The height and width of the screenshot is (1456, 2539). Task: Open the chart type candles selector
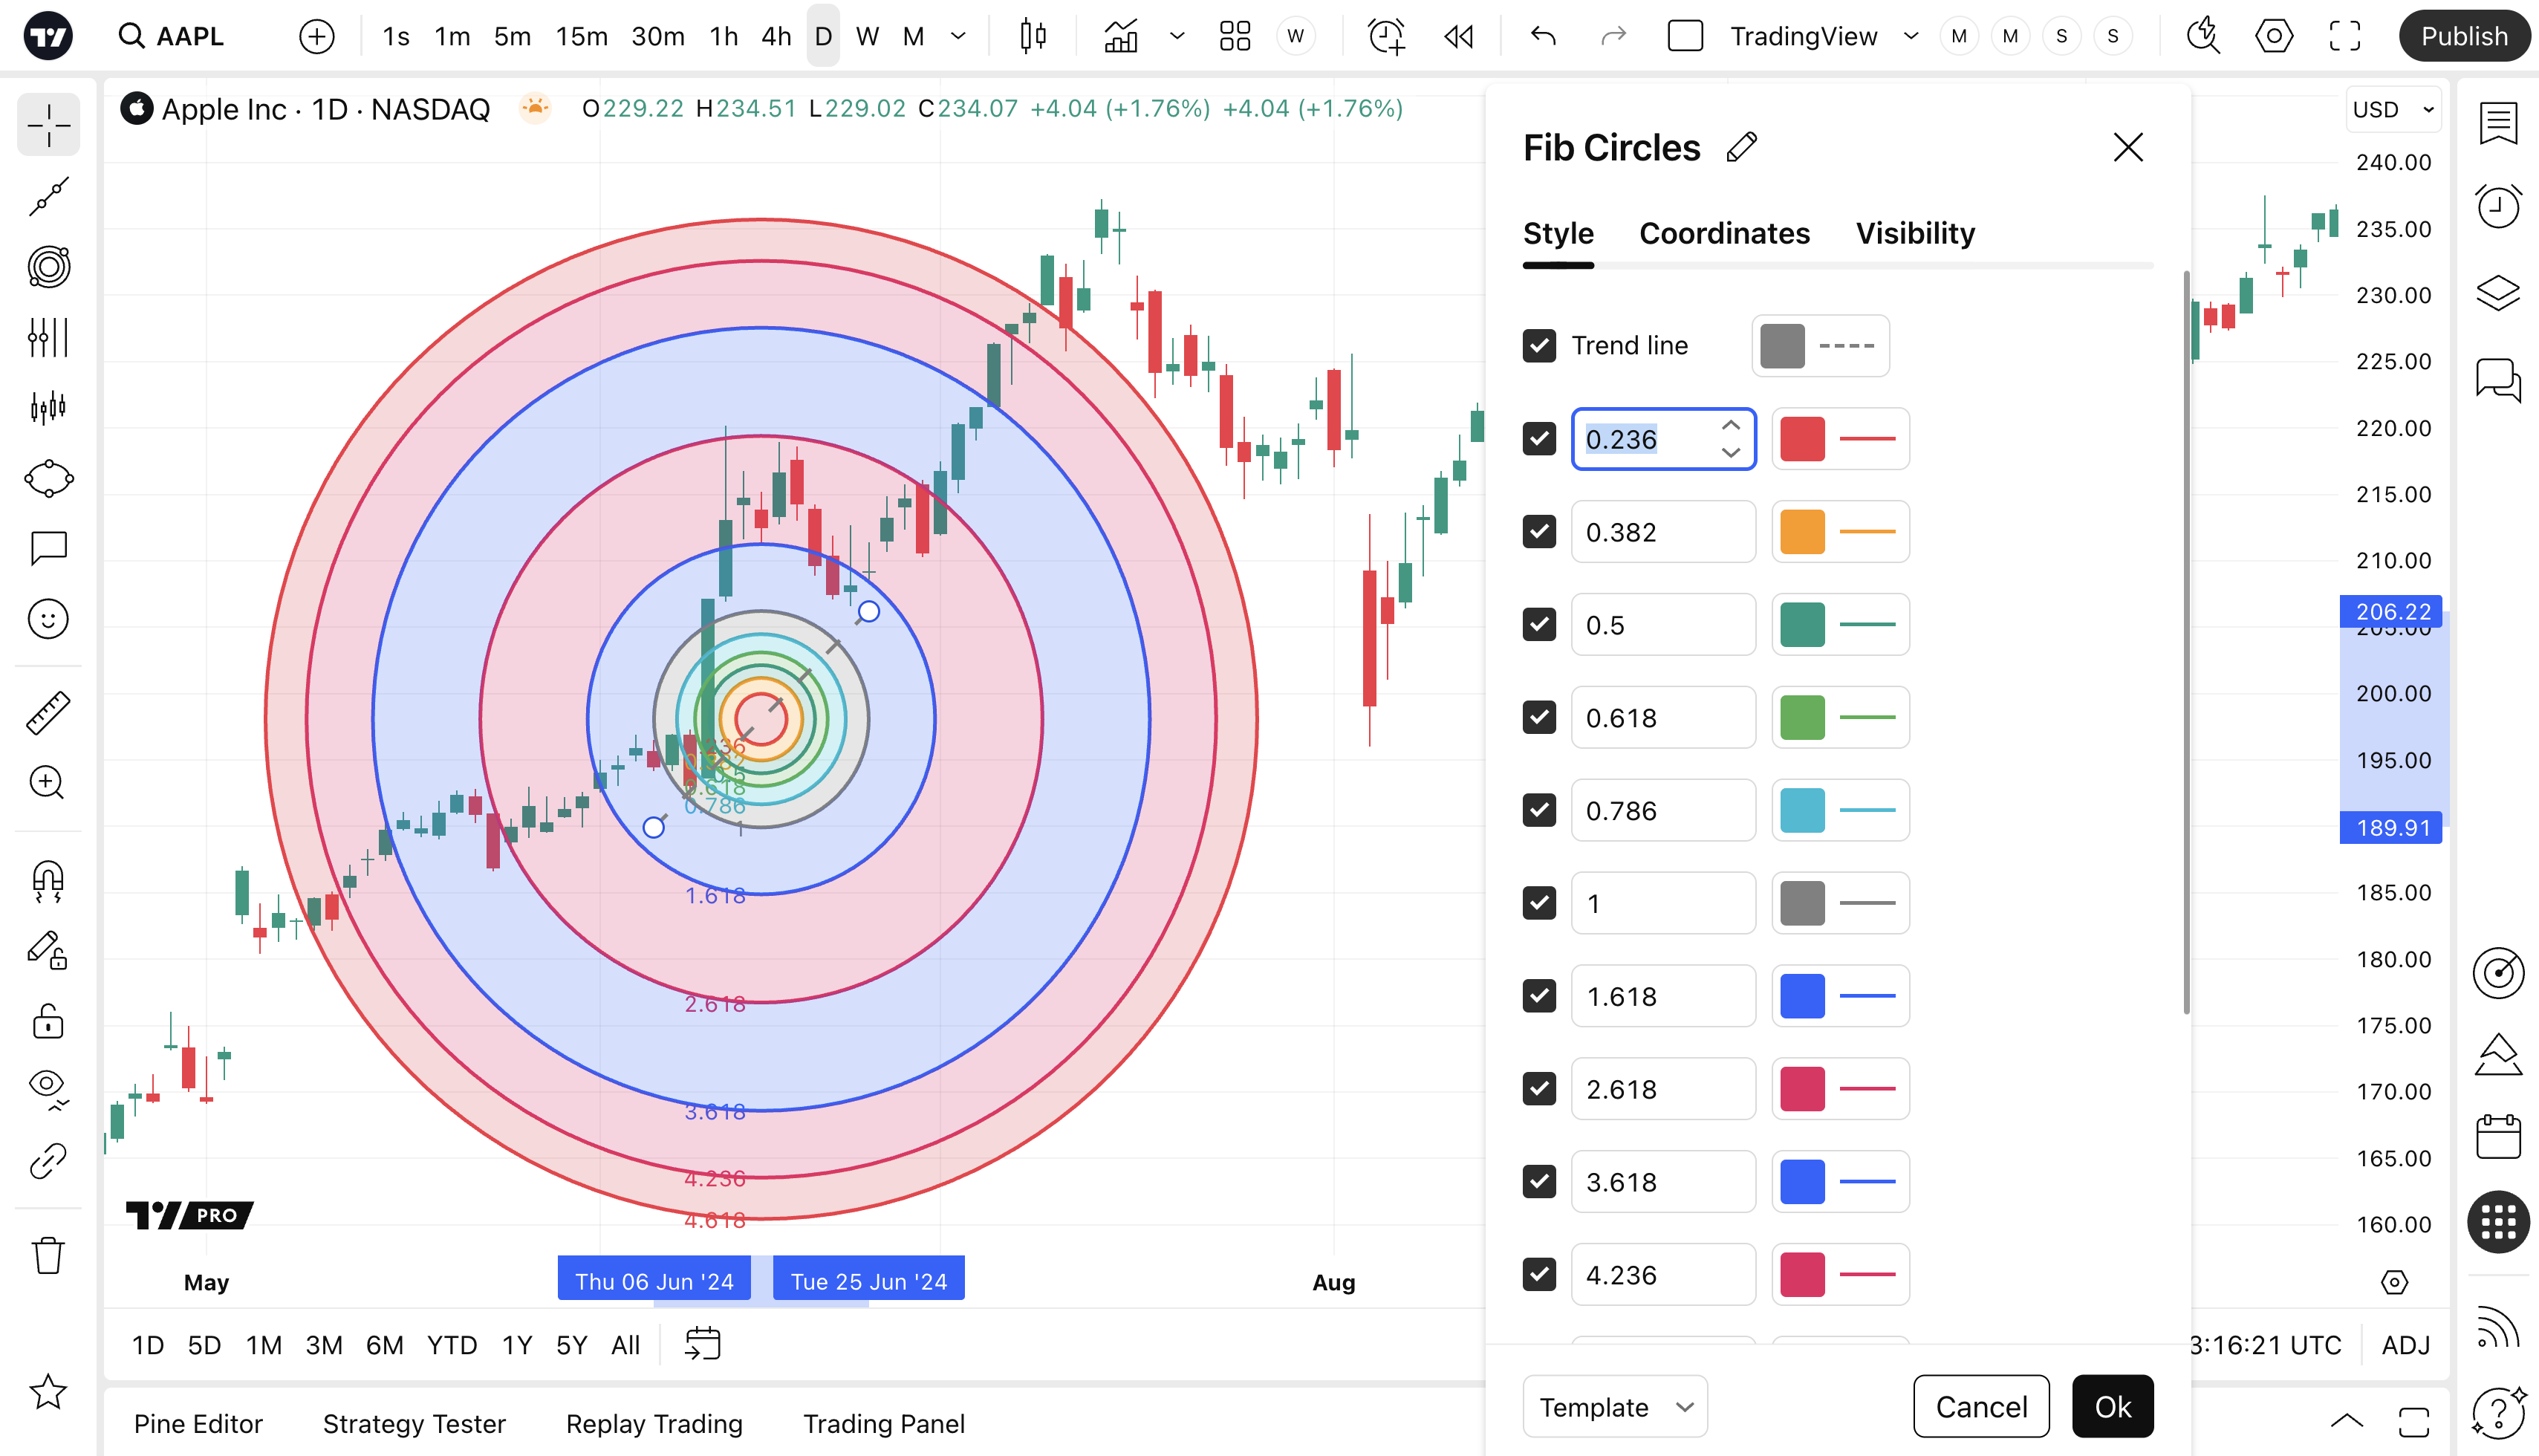click(x=1033, y=37)
